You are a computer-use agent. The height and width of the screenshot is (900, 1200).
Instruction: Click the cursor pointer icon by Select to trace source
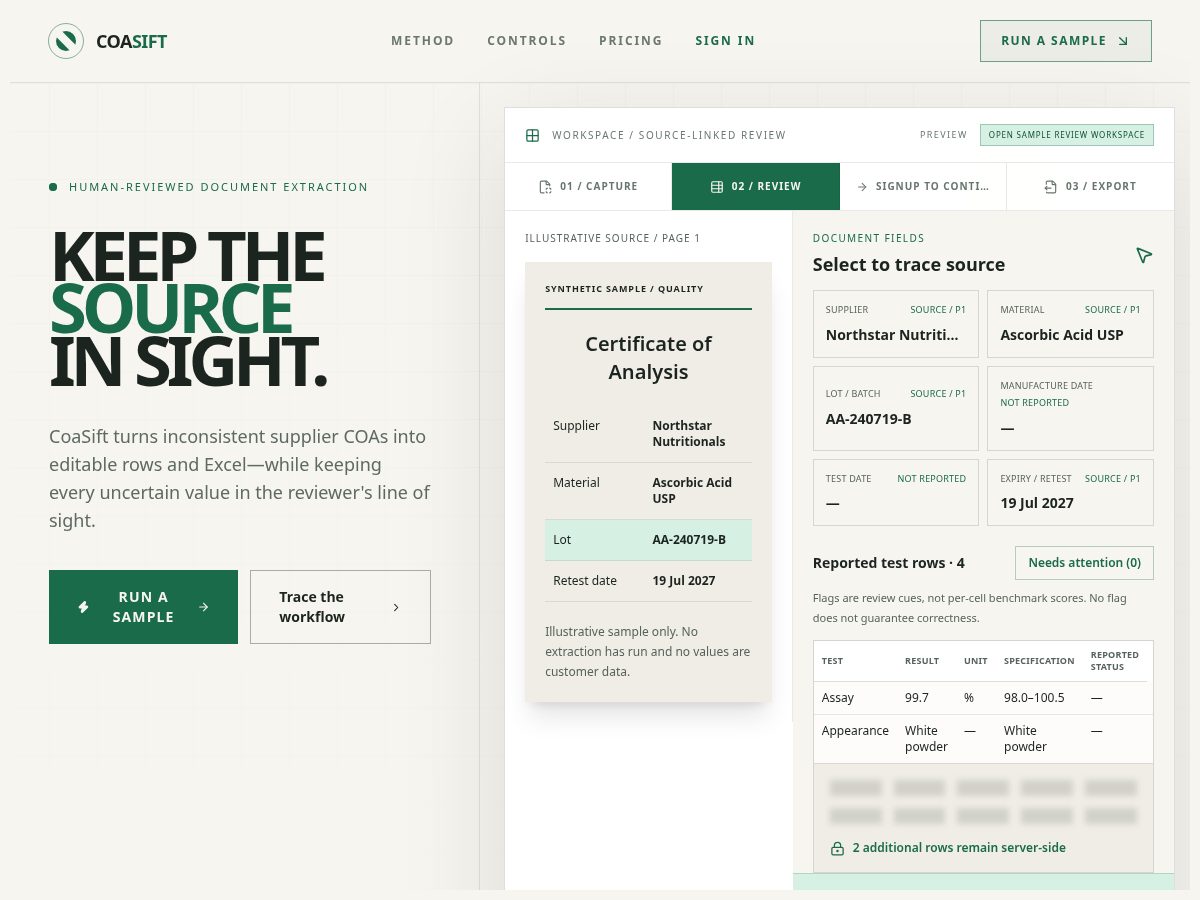click(x=1144, y=256)
